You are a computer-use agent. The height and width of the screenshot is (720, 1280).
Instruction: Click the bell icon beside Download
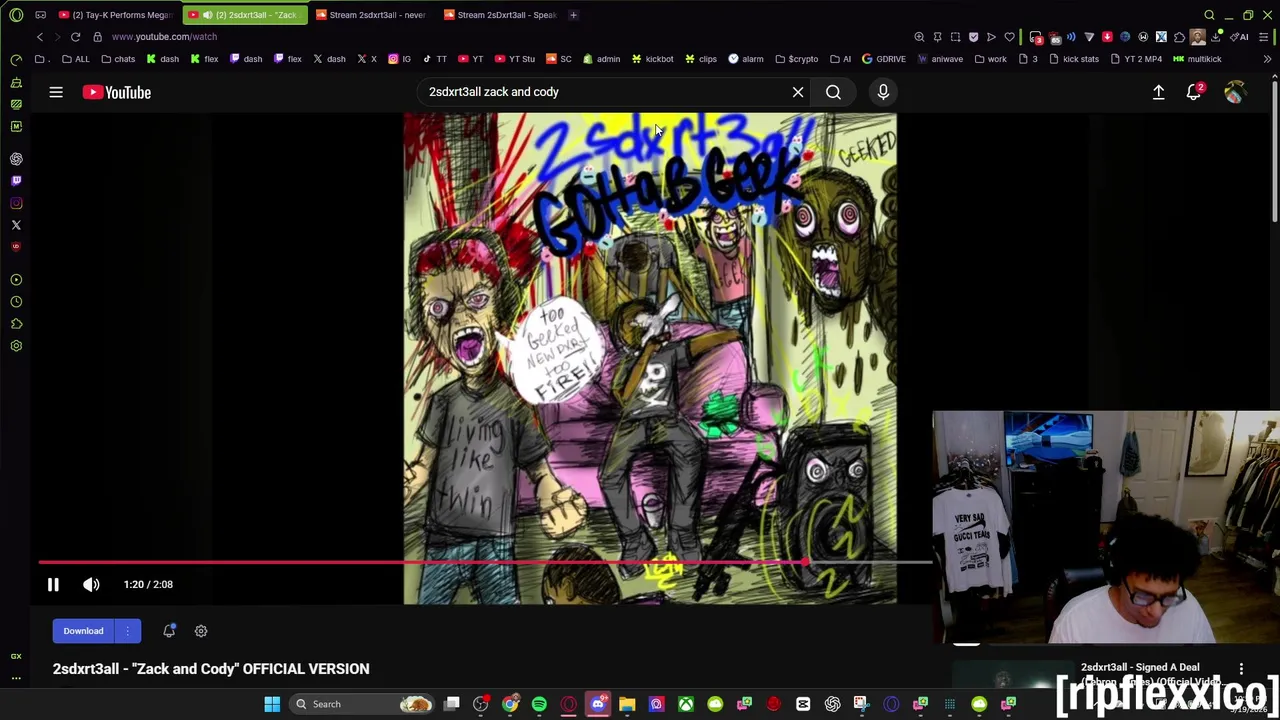169,631
